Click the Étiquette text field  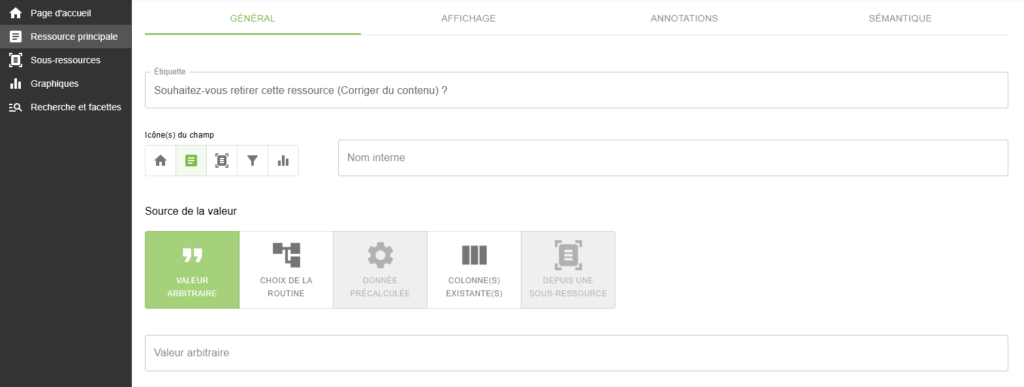coord(577,91)
